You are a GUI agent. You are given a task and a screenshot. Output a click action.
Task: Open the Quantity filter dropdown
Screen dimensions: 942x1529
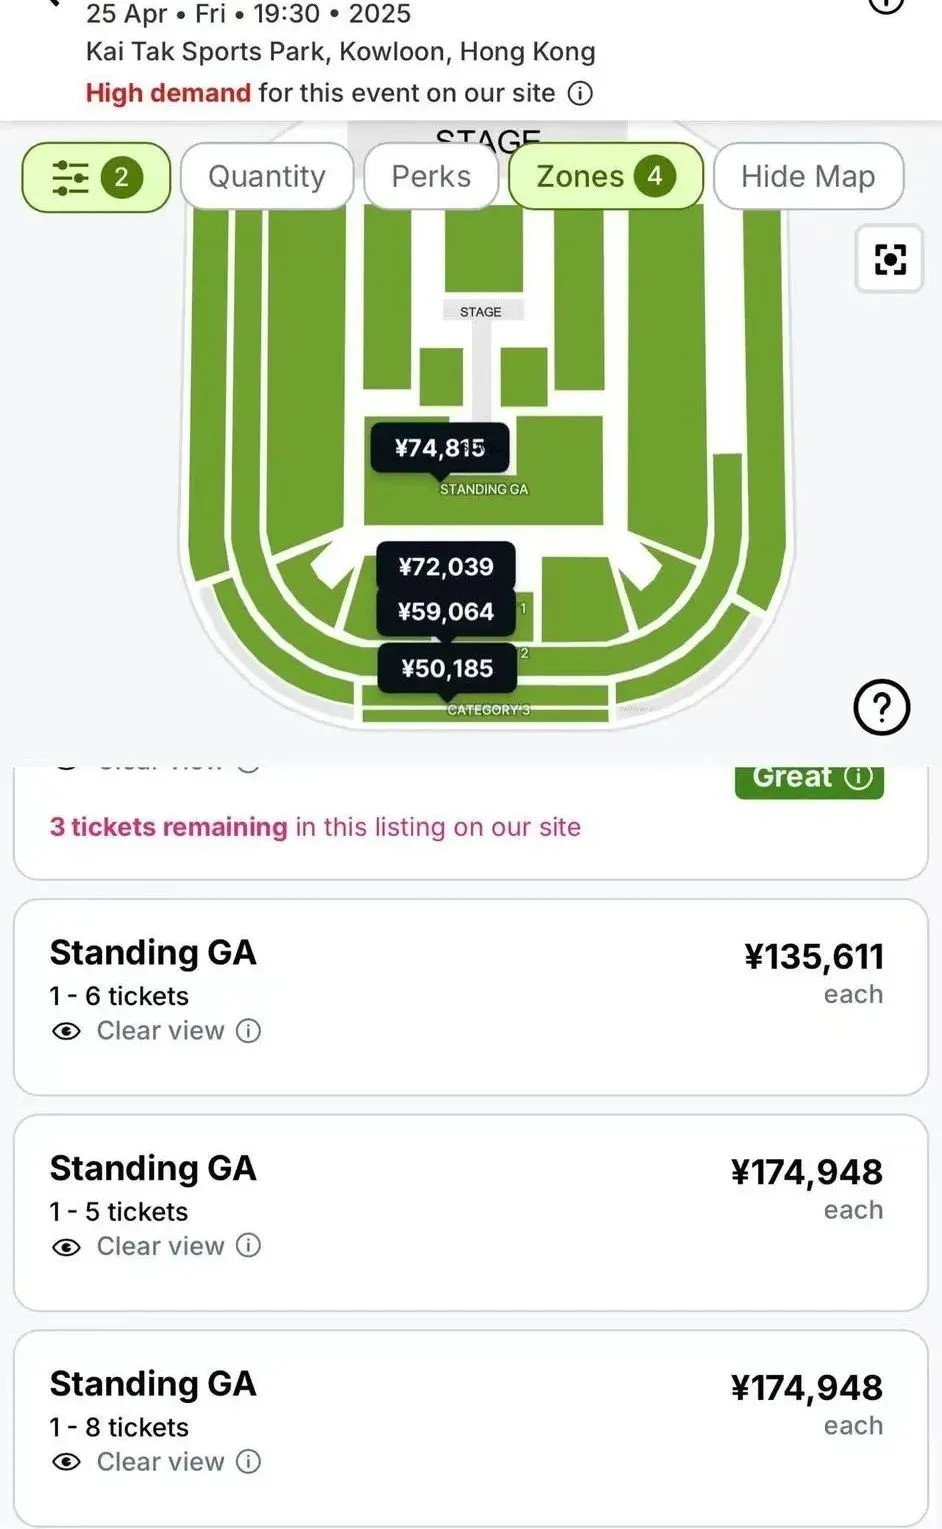tap(267, 177)
